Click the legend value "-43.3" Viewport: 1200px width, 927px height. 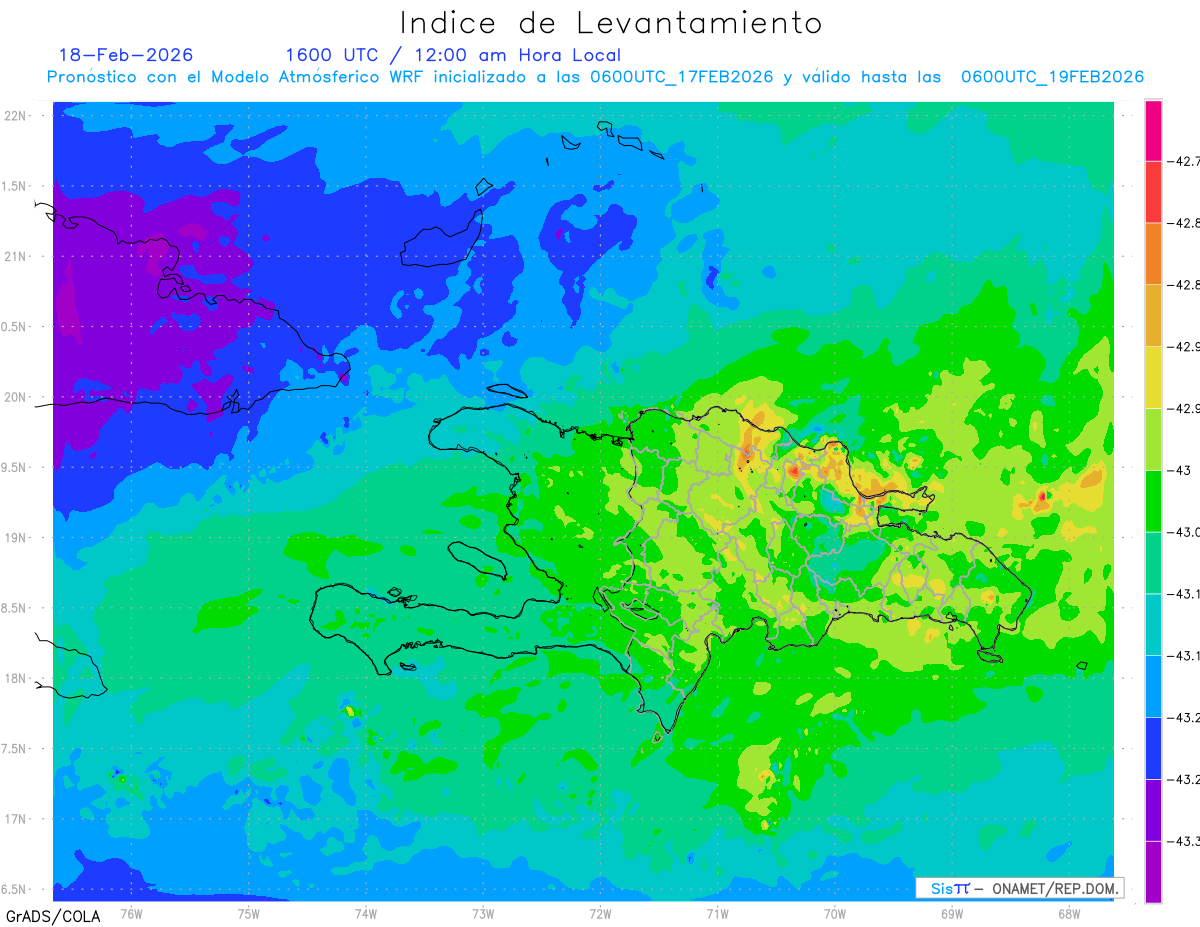coord(1185,840)
